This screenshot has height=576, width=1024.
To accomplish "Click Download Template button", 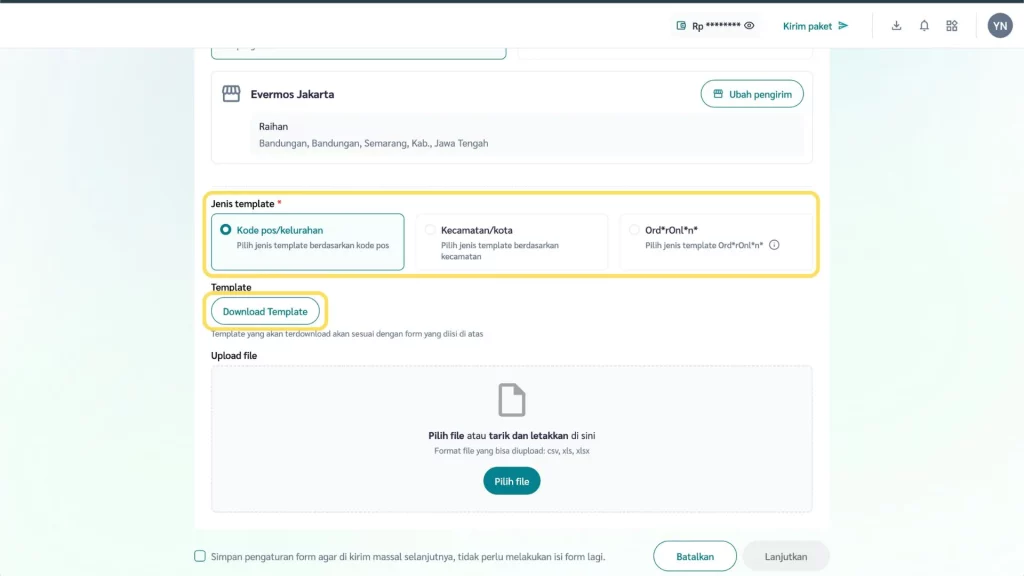I will [265, 312].
